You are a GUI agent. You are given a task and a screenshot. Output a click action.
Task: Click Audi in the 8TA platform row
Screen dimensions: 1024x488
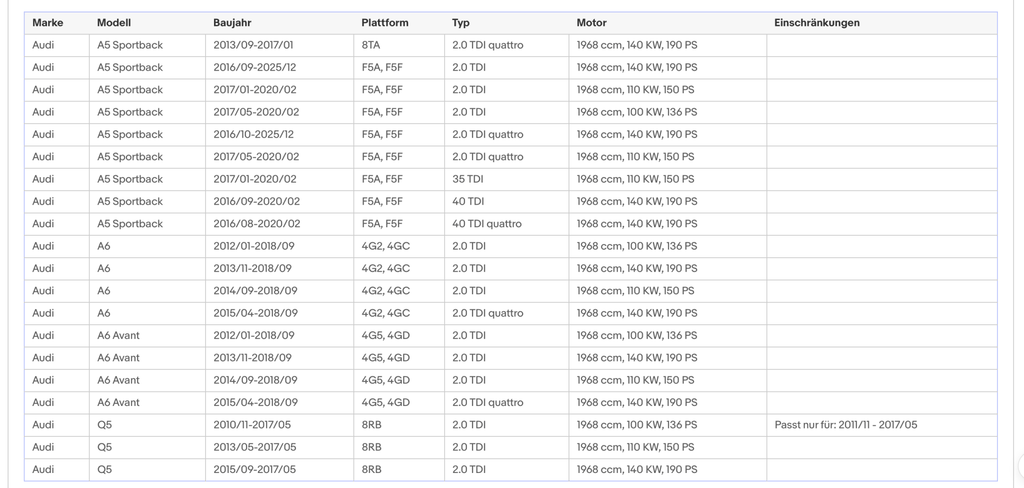[43, 45]
